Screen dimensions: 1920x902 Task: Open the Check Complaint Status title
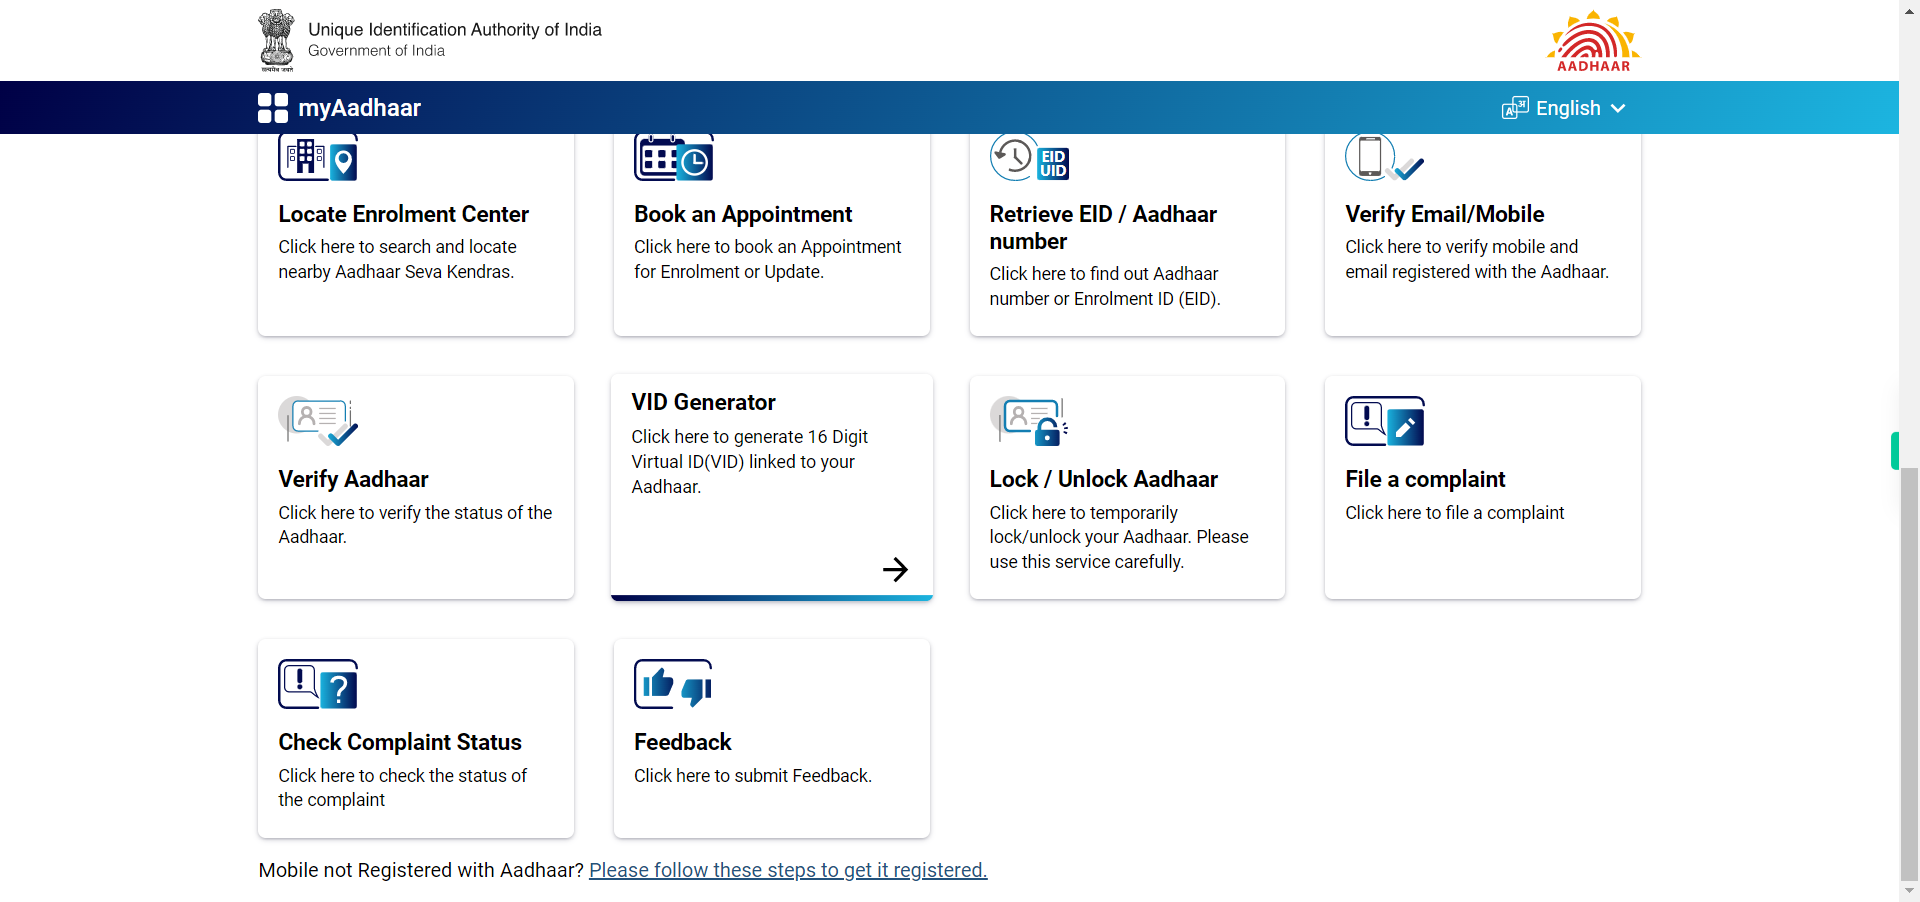point(400,742)
